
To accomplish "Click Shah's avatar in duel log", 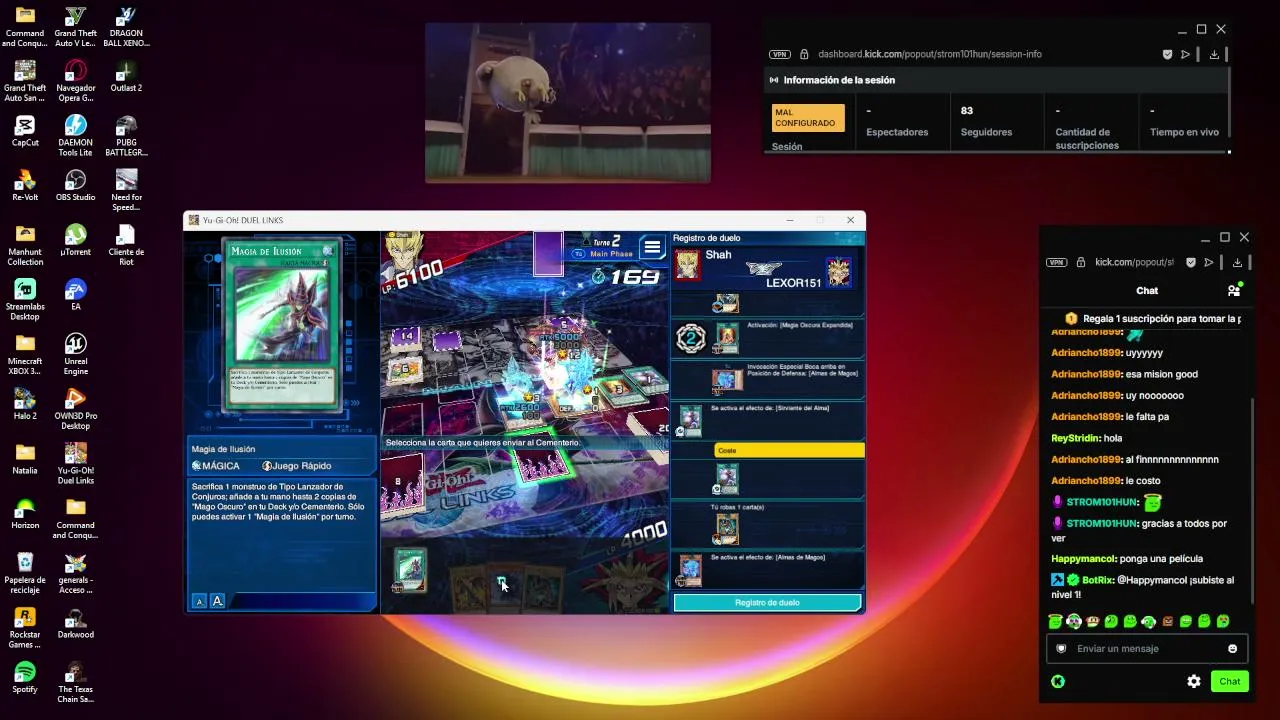I will 687,265.
